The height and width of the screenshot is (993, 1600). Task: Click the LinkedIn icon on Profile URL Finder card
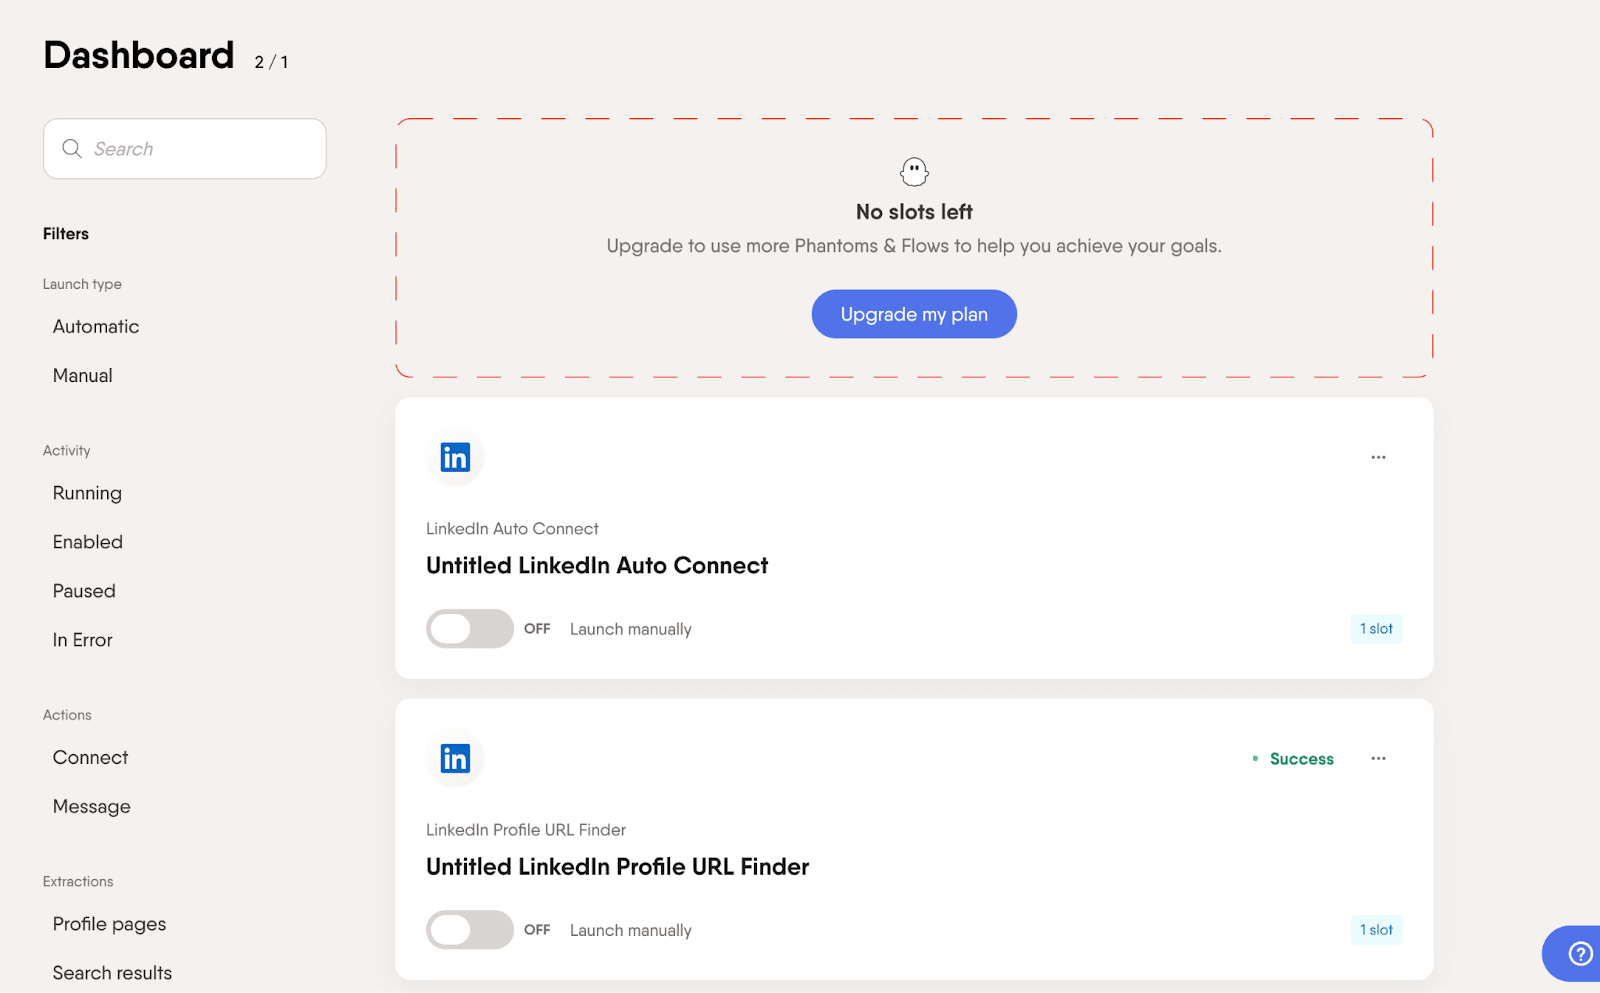coord(455,758)
